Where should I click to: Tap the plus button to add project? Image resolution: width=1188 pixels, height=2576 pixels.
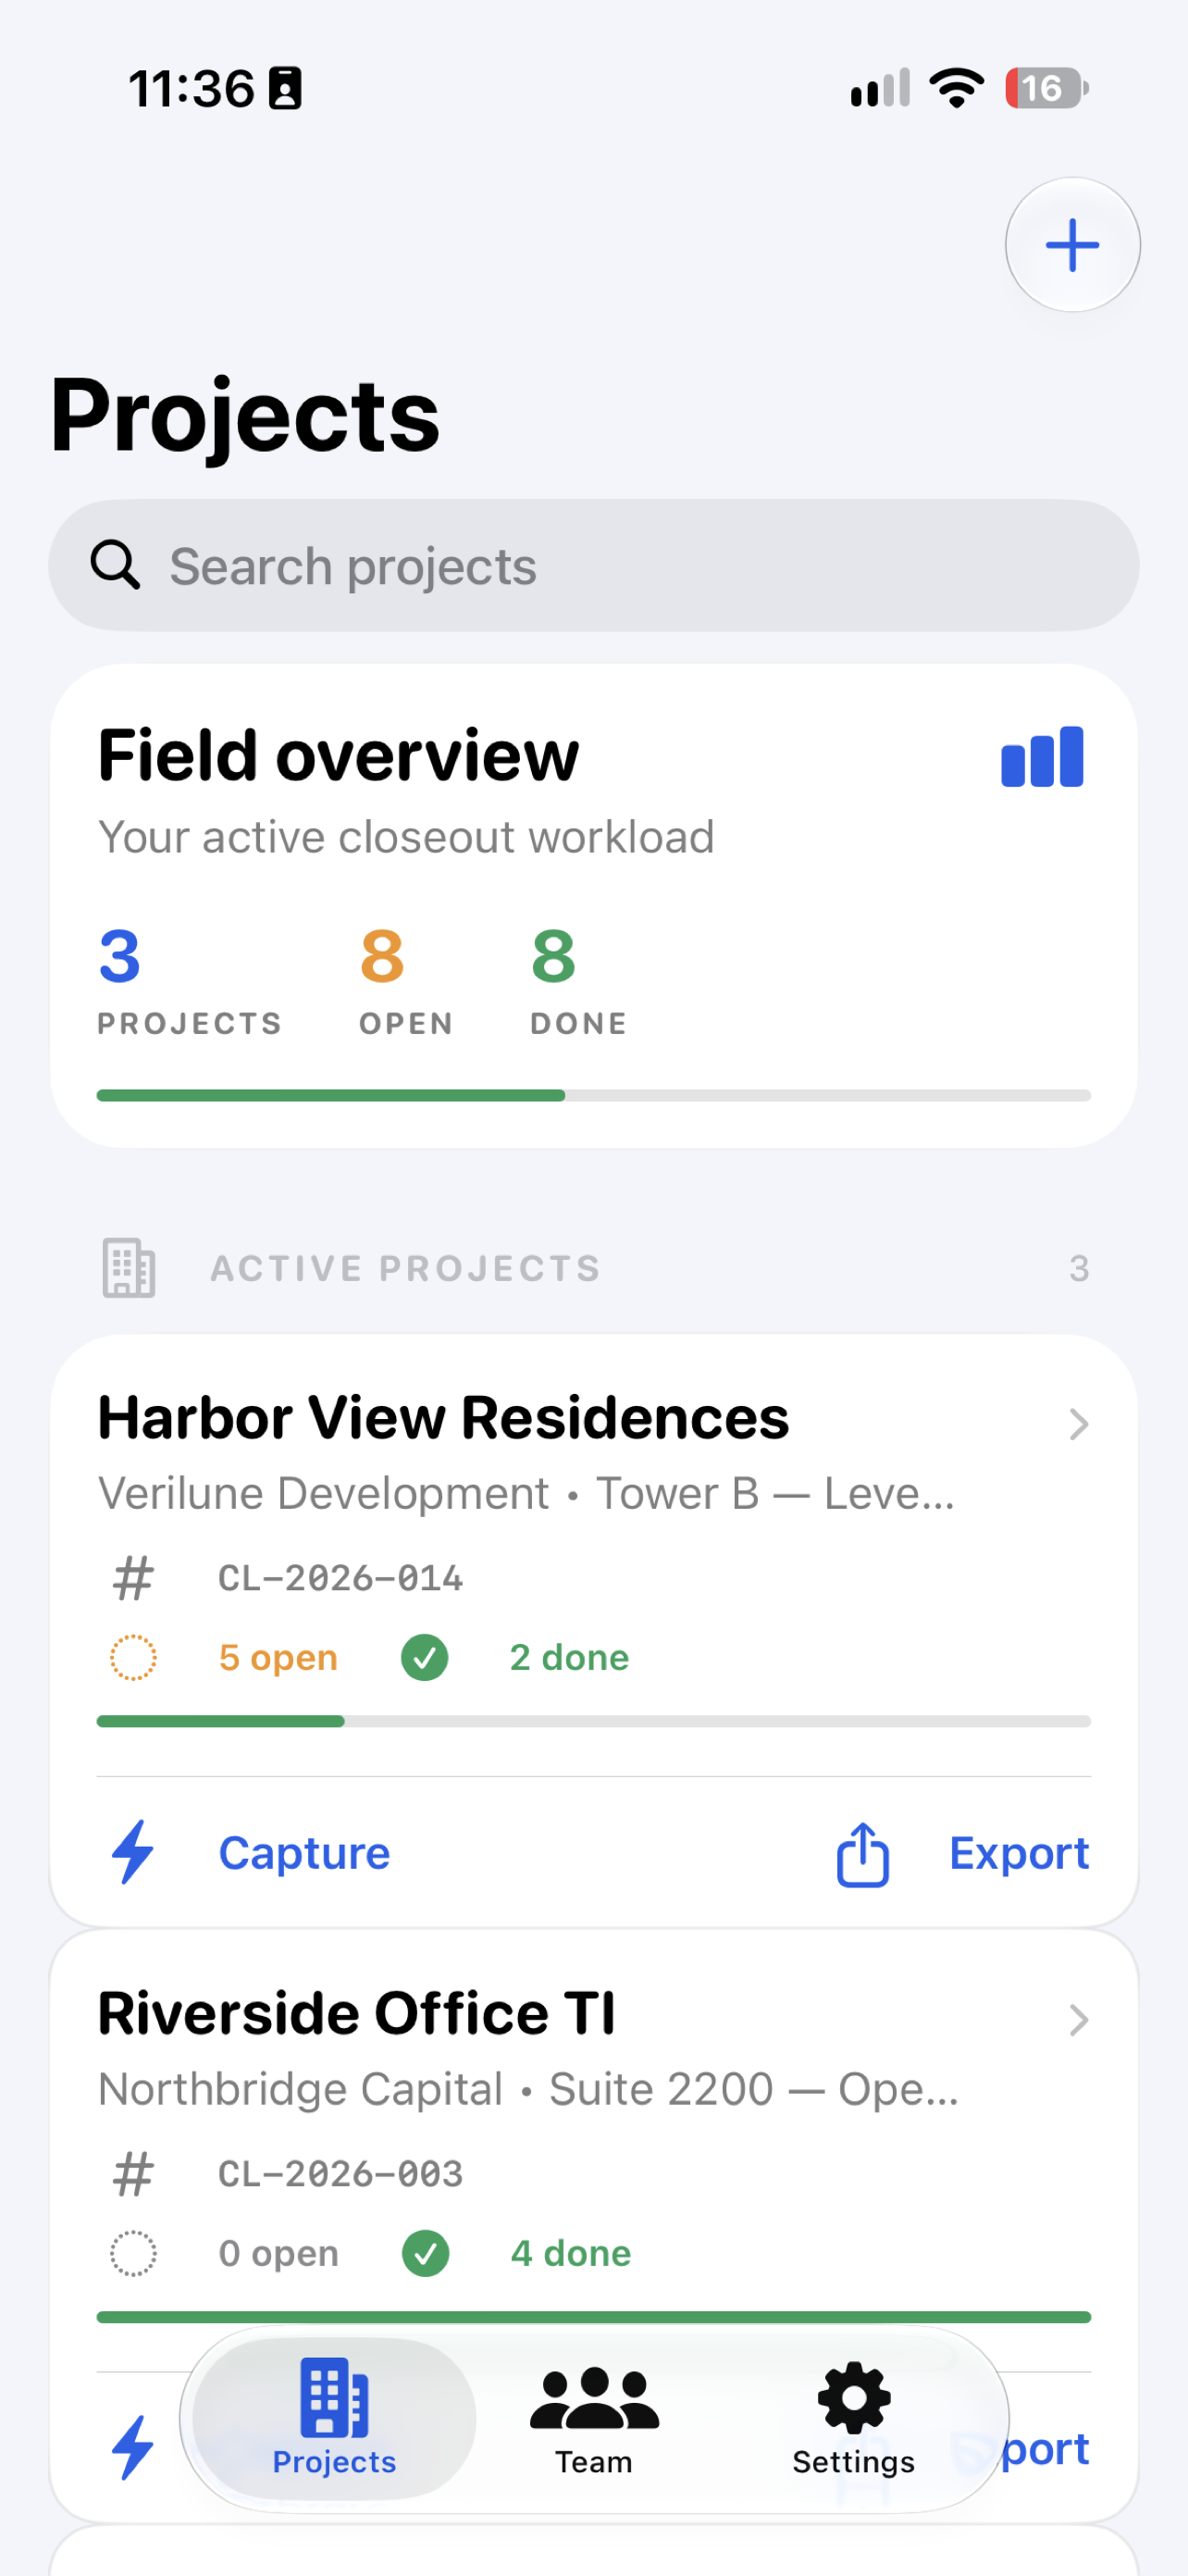pyautogui.click(x=1072, y=245)
